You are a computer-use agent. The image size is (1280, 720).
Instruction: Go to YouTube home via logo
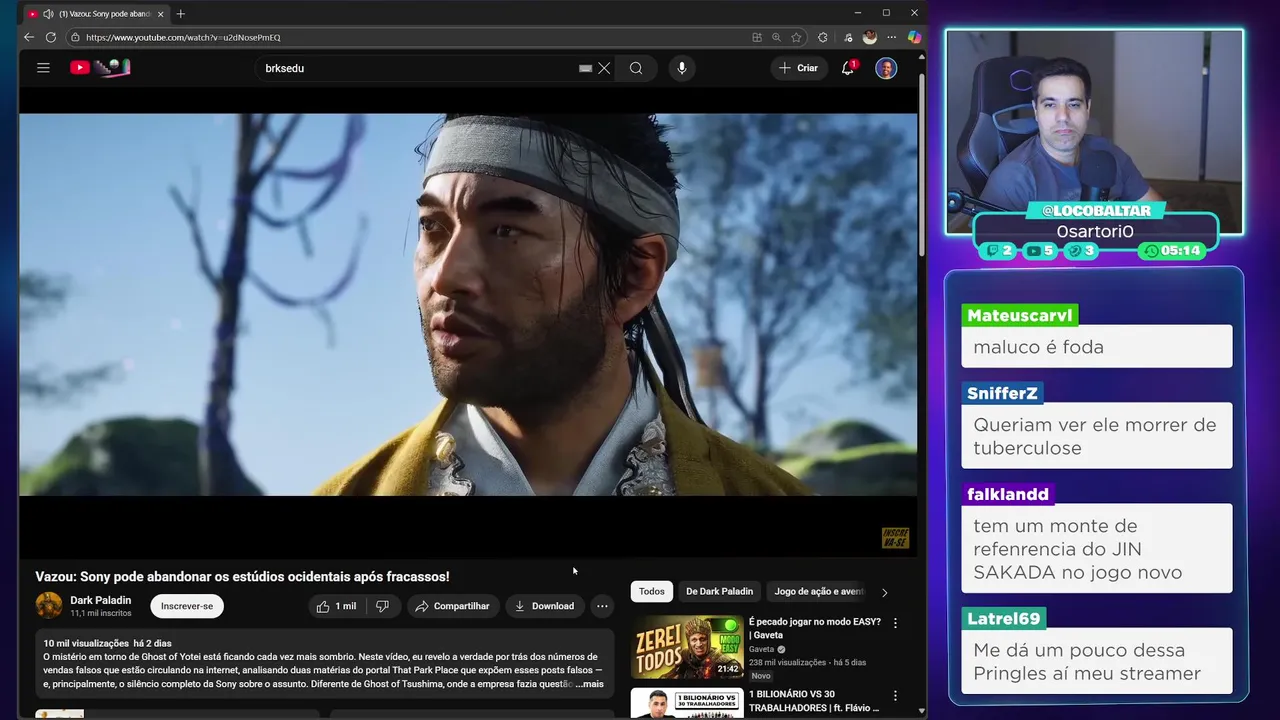click(x=100, y=68)
